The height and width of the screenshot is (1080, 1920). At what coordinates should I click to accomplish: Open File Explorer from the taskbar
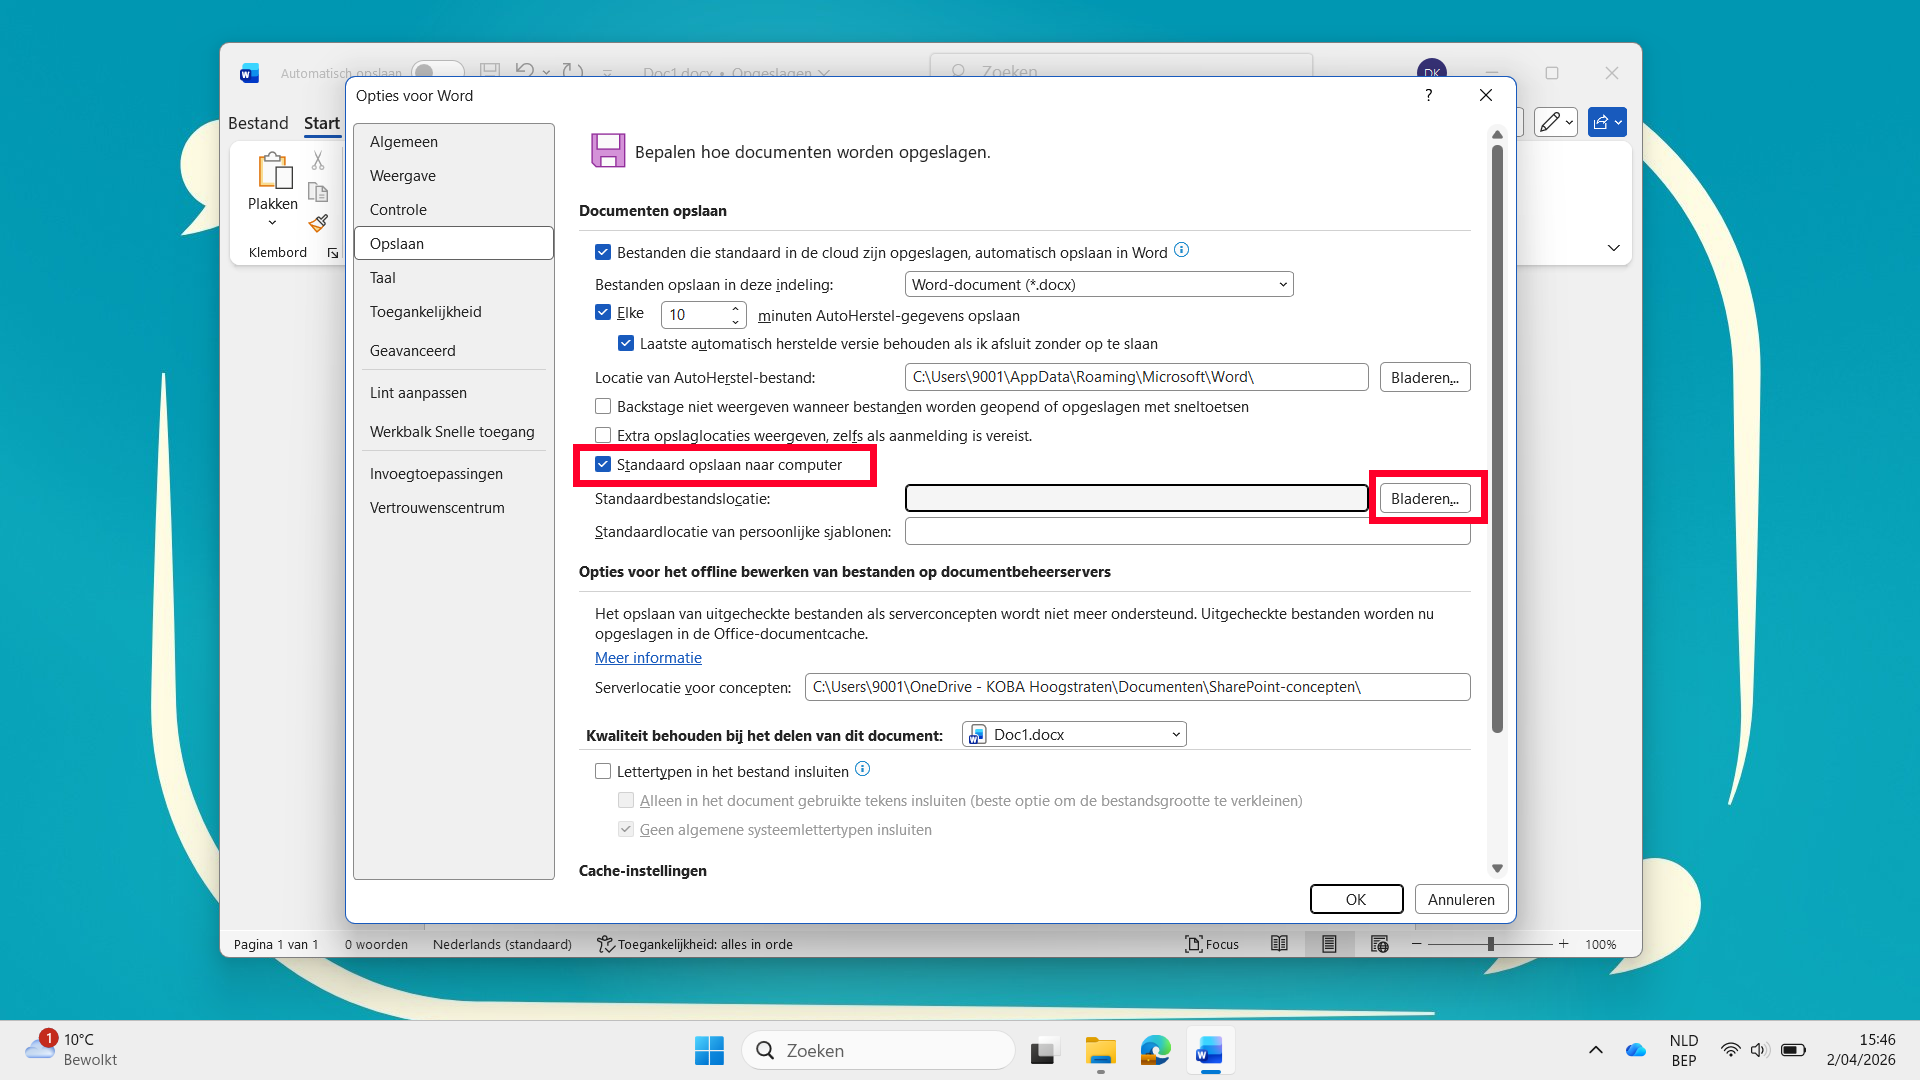click(1100, 1051)
